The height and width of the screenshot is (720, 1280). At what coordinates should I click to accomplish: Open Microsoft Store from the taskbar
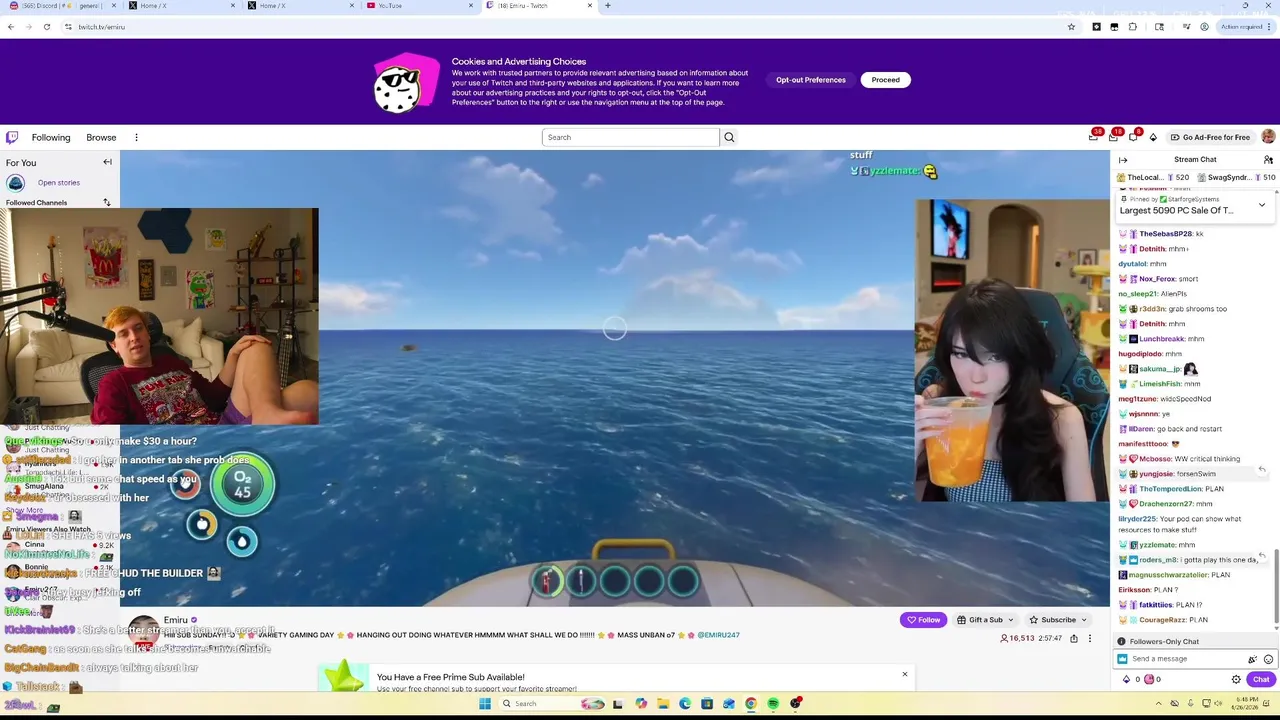click(x=707, y=704)
